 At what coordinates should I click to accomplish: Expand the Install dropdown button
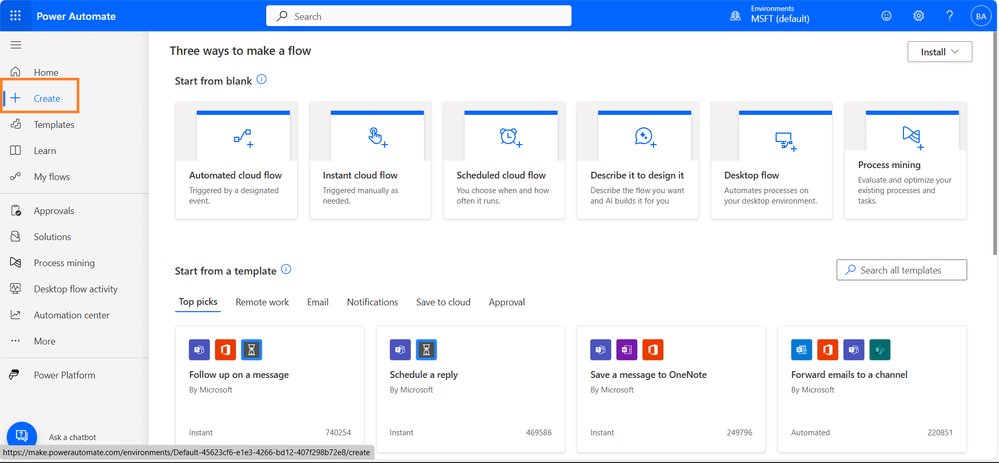point(940,52)
